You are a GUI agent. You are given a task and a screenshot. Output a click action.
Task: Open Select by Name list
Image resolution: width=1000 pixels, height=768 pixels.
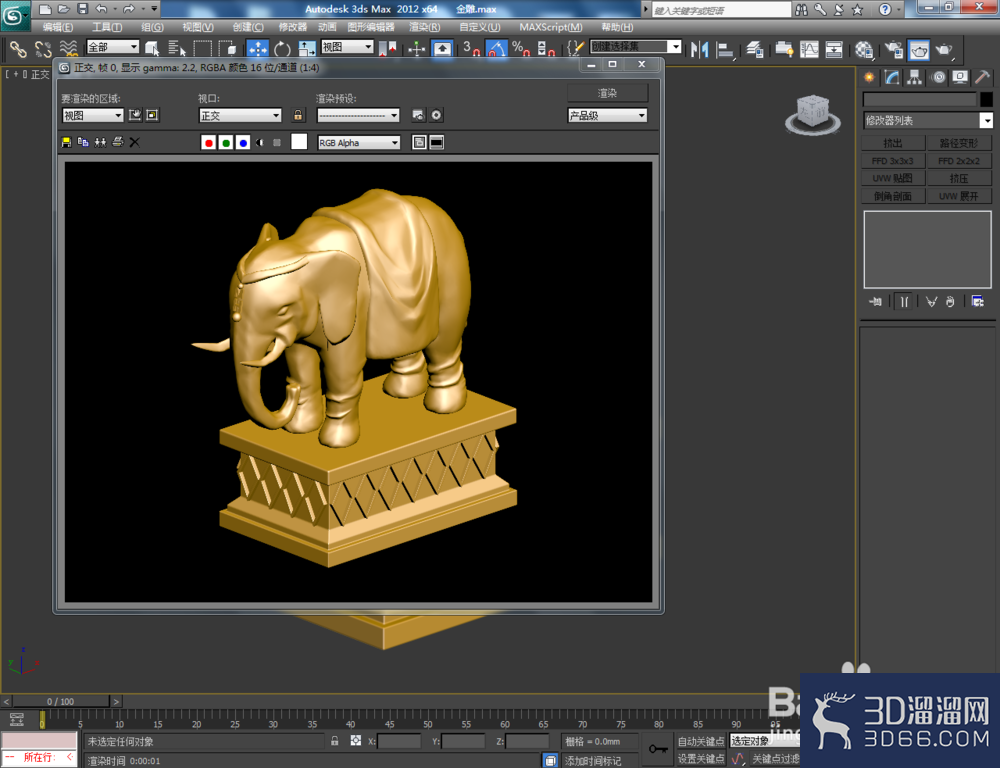[x=176, y=48]
